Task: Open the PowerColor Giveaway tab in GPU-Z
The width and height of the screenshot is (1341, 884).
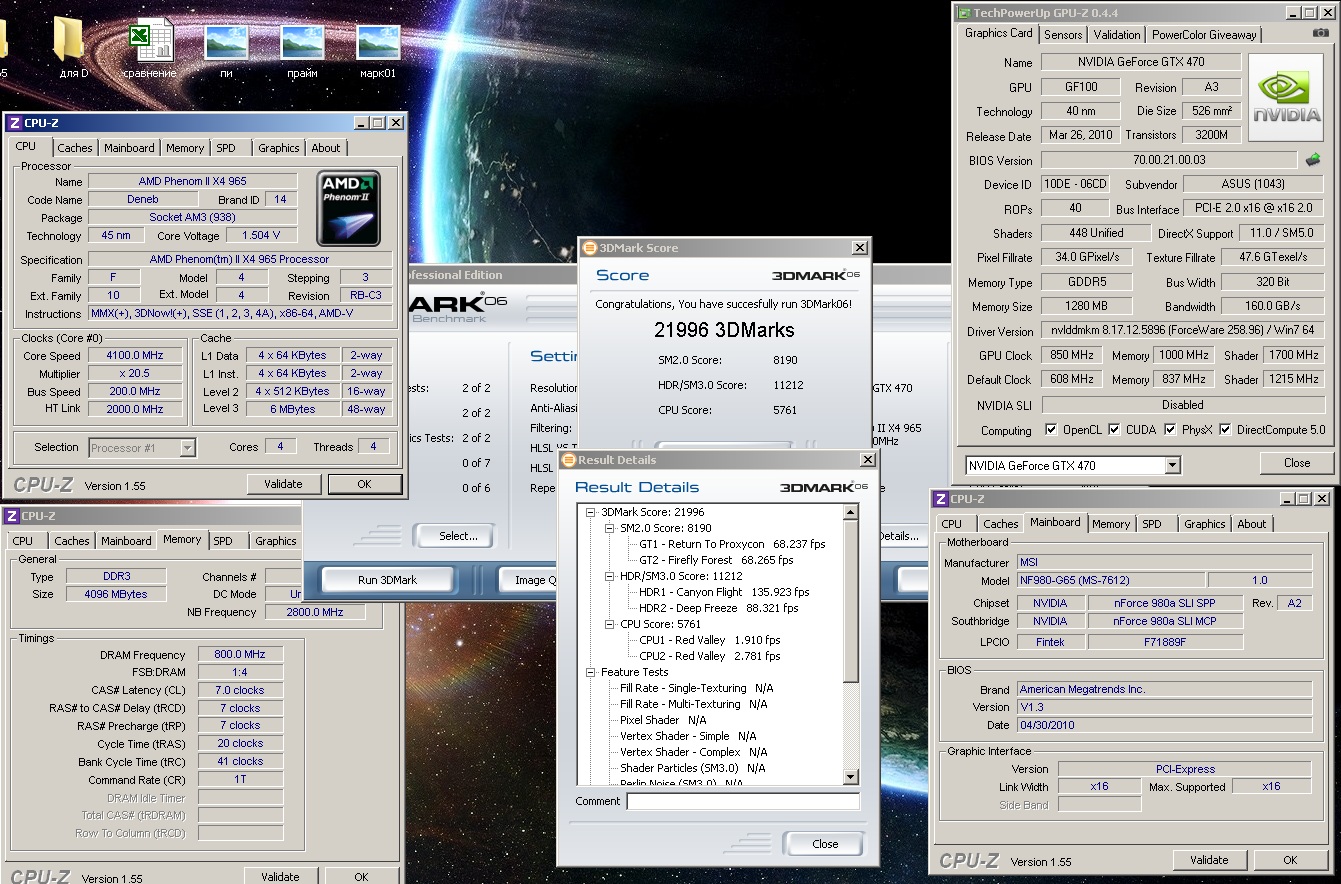Action: [1204, 34]
